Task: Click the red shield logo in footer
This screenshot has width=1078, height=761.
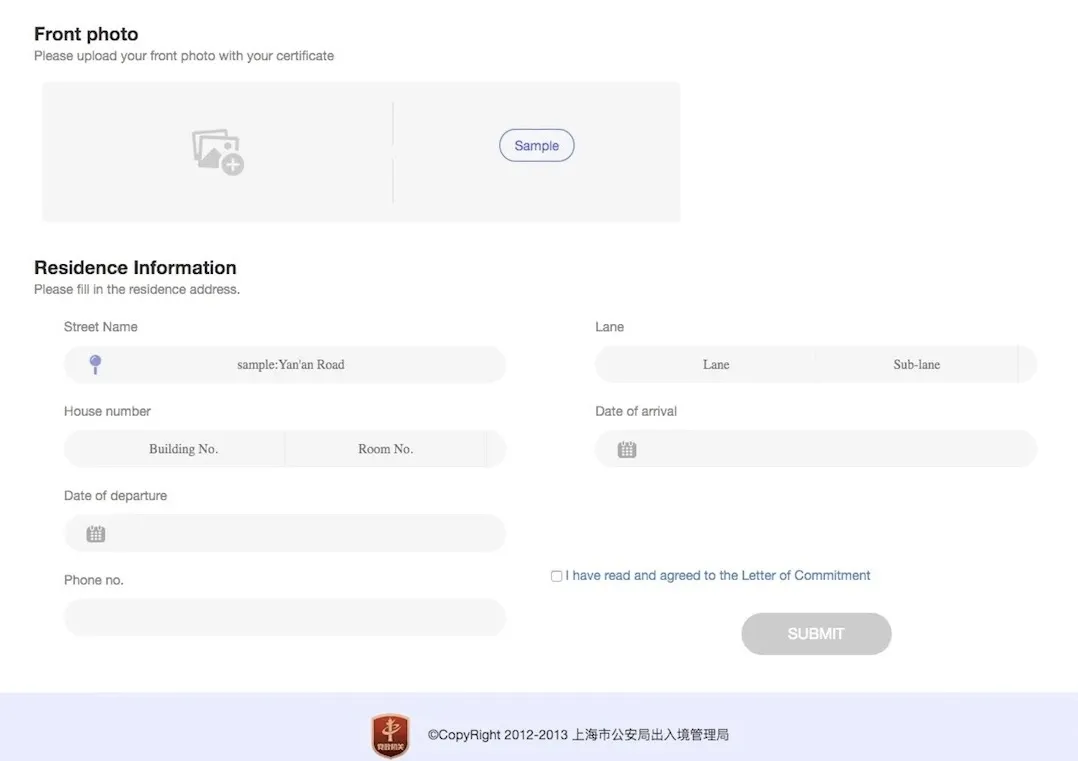Action: tap(390, 735)
